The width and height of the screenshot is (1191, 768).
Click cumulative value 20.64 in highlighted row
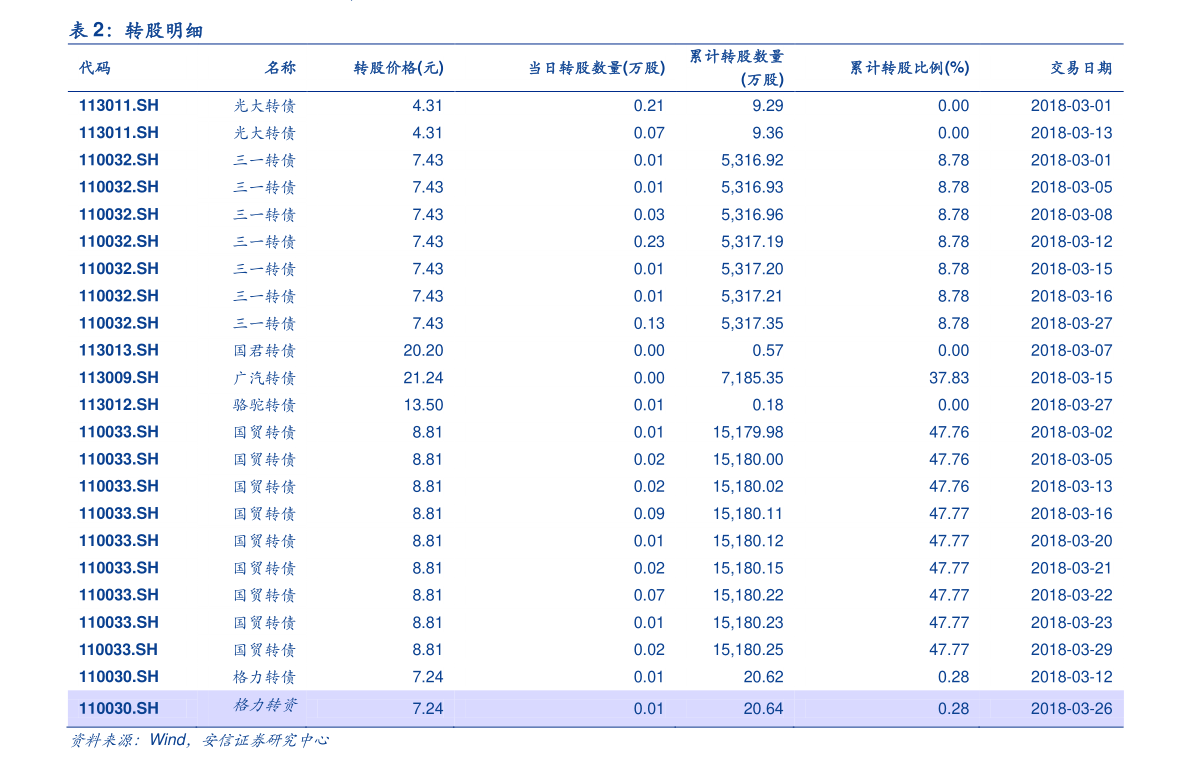point(763,709)
